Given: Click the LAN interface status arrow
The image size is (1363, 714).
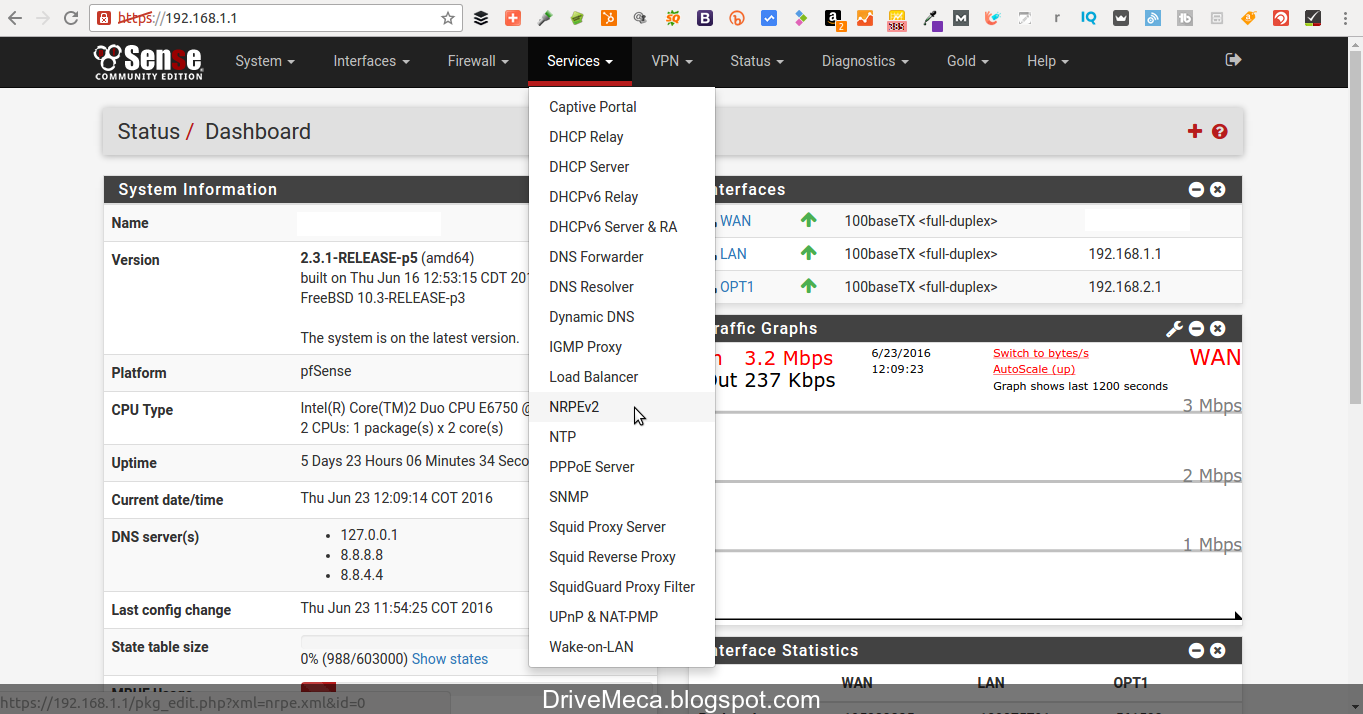Looking at the screenshot, I should (807, 253).
